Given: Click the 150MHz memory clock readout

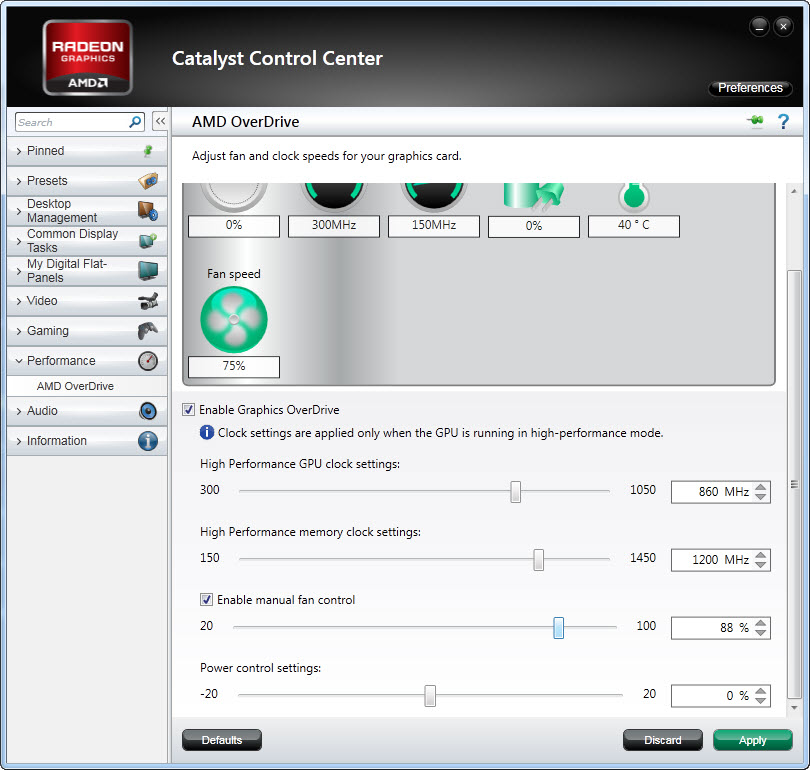Looking at the screenshot, I should [434, 226].
